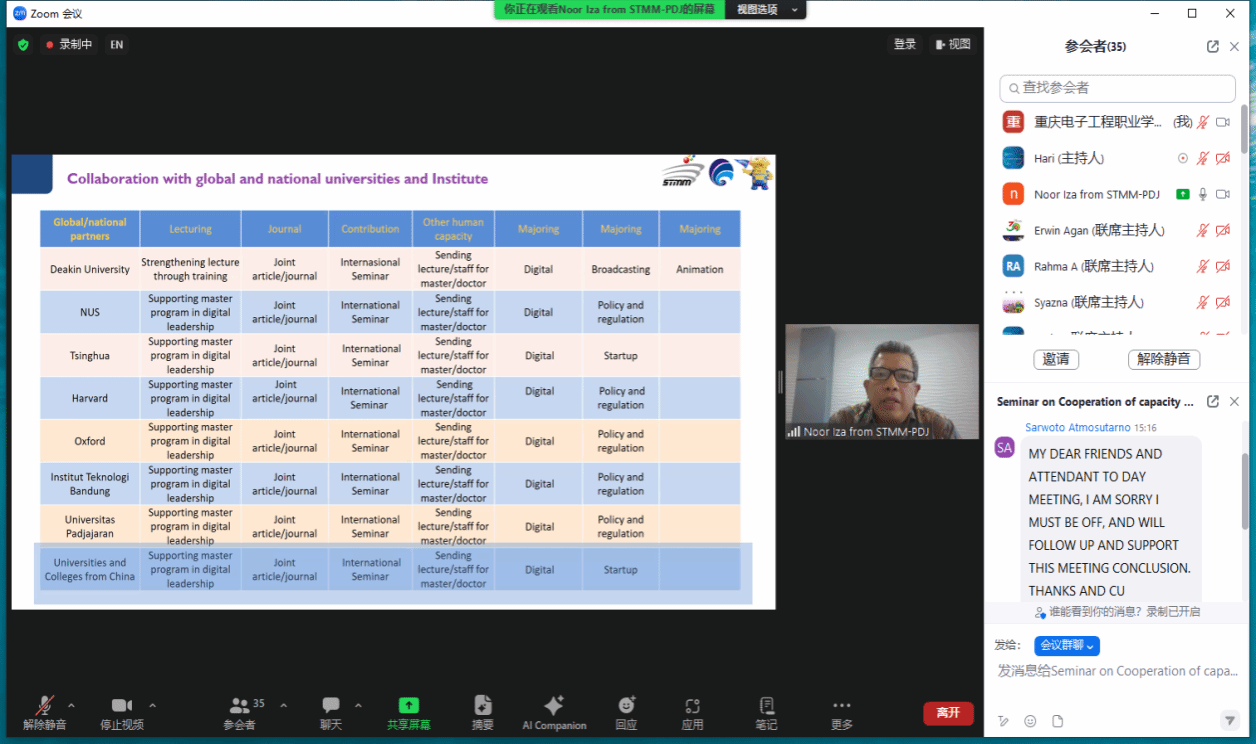Open the Reactions menu icon
This screenshot has height=744, width=1256.
coord(627,706)
